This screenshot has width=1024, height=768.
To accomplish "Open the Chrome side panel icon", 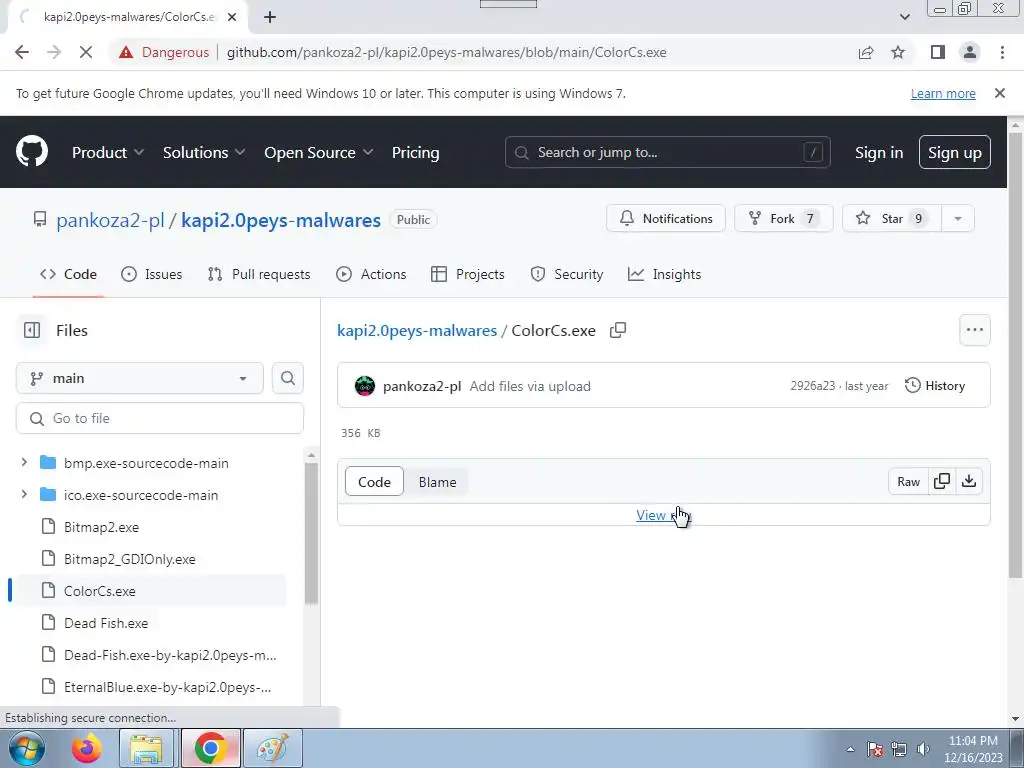I will (938, 52).
